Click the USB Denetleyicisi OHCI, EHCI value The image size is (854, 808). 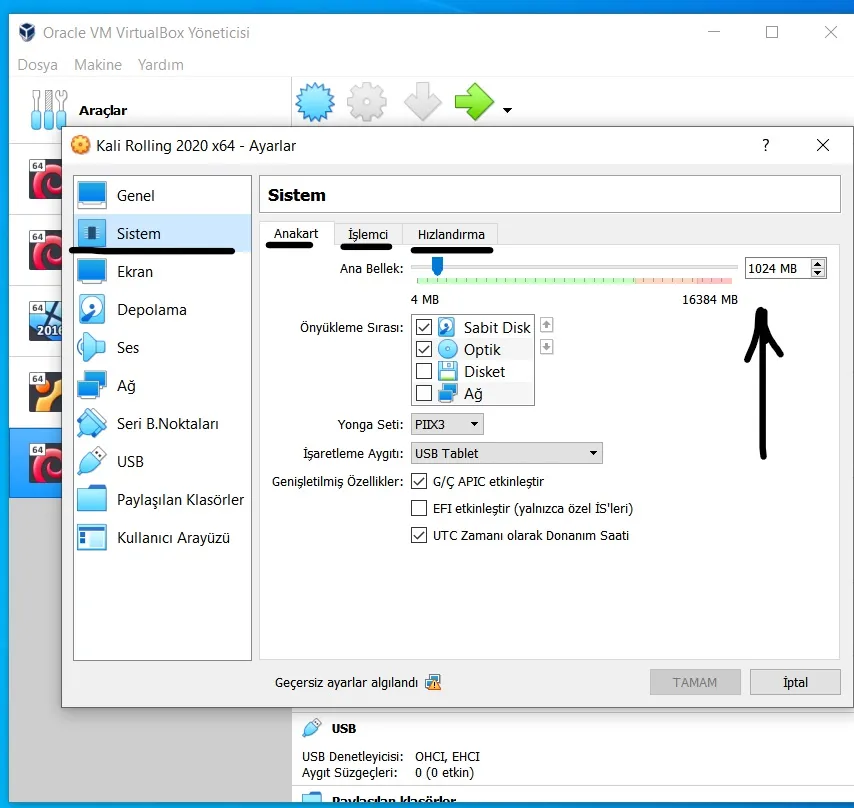pyautogui.click(x=447, y=757)
